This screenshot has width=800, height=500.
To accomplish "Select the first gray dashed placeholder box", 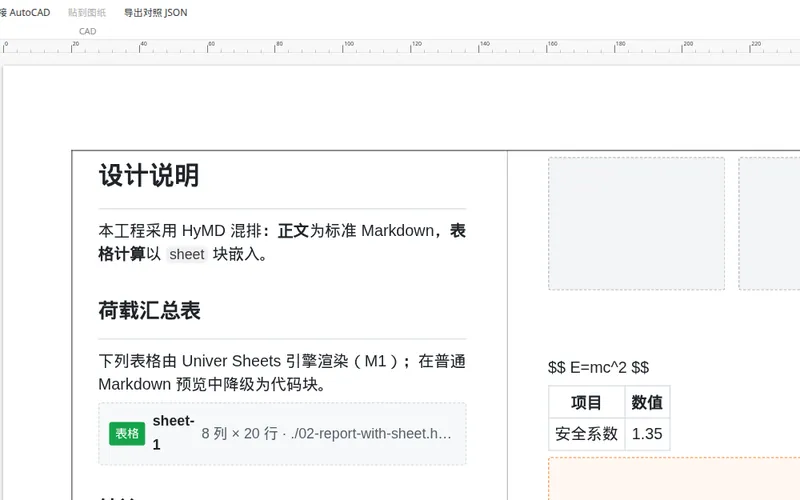I will click(x=636, y=223).
